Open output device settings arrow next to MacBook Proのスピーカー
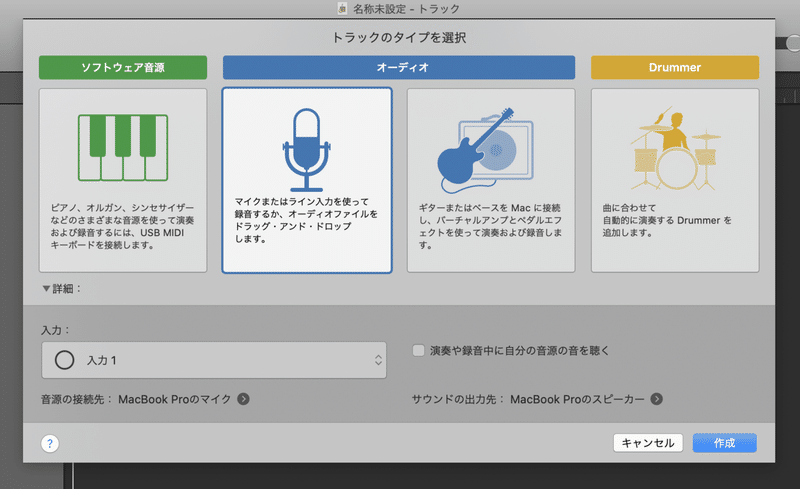The width and height of the screenshot is (800, 489). (x=657, y=399)
